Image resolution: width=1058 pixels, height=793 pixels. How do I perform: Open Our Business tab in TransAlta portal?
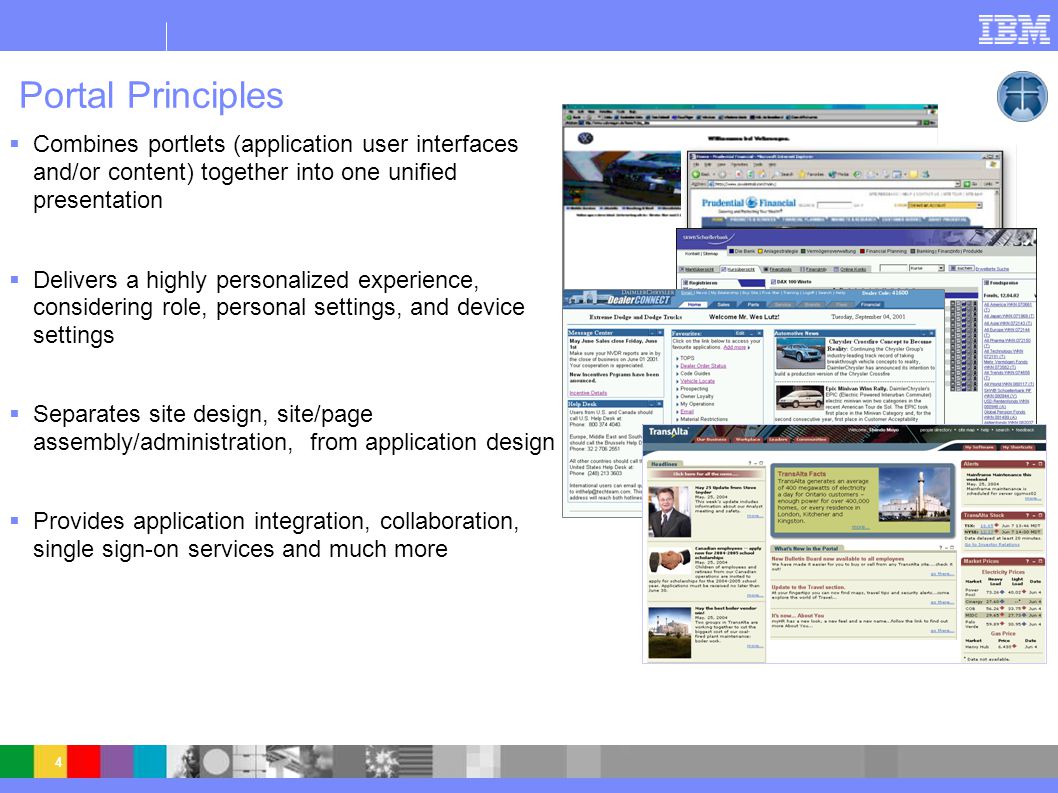[711, 439]
